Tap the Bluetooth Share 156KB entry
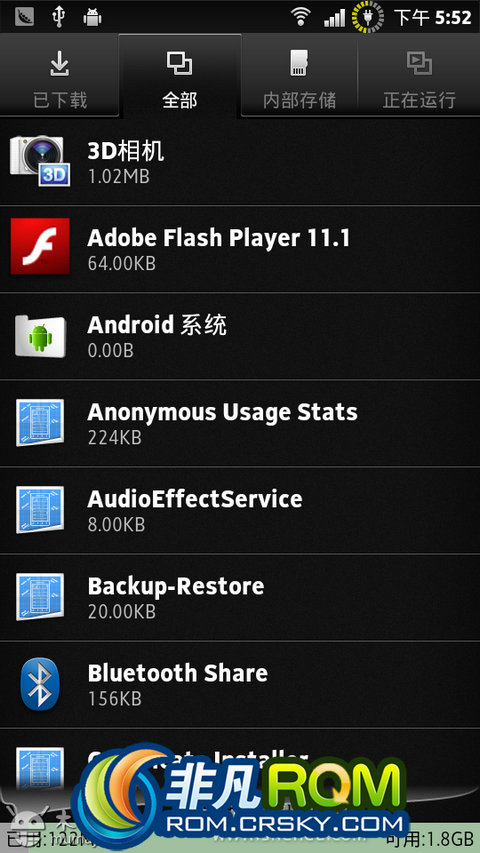The width and height of the screenshot is (480, 853). click(x=240, y=684)
